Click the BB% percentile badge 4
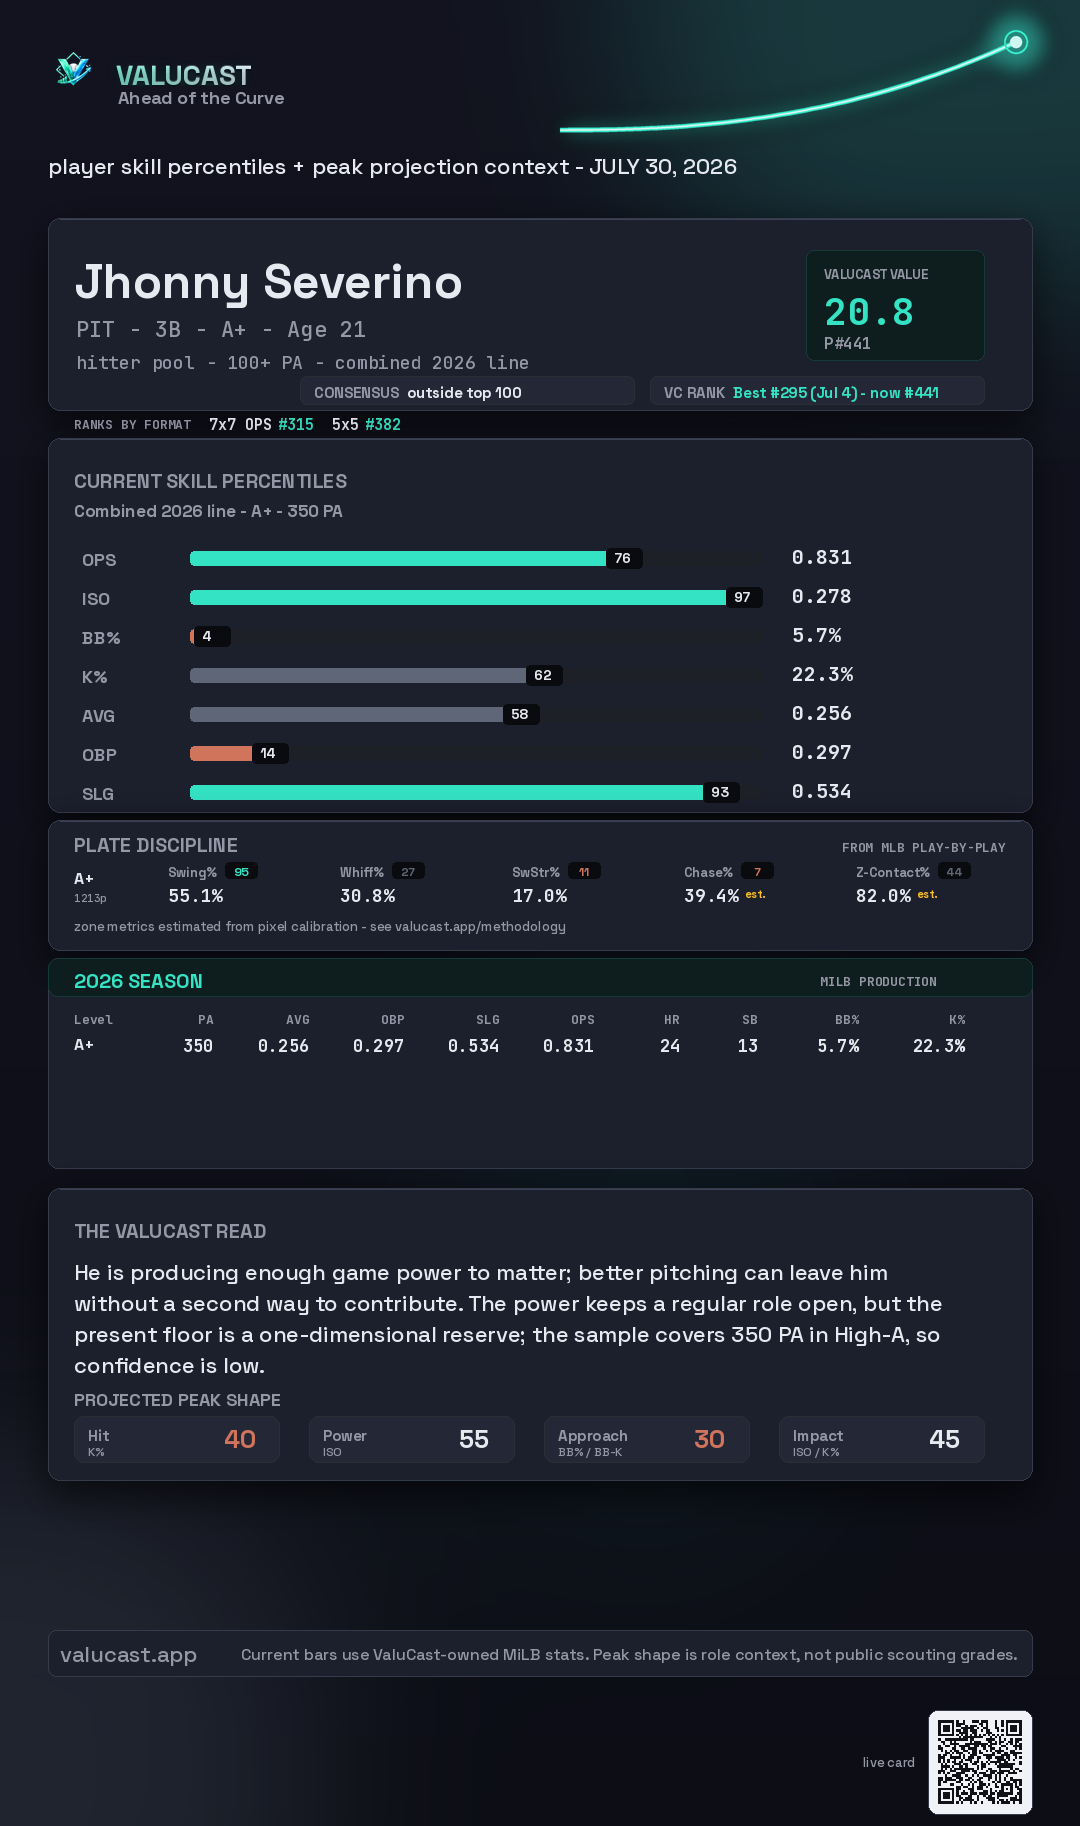1080x1826 pixels. coord(210,636)
